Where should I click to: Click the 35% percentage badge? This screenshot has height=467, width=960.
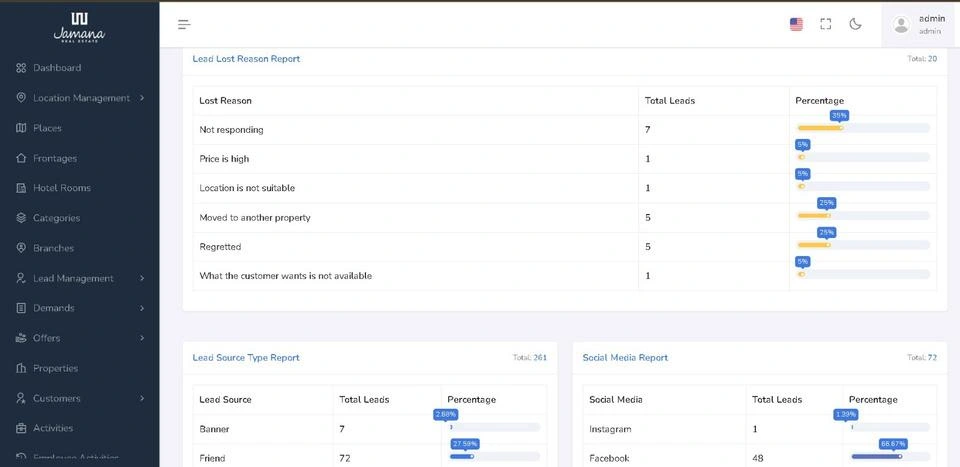tap(839, 115)
